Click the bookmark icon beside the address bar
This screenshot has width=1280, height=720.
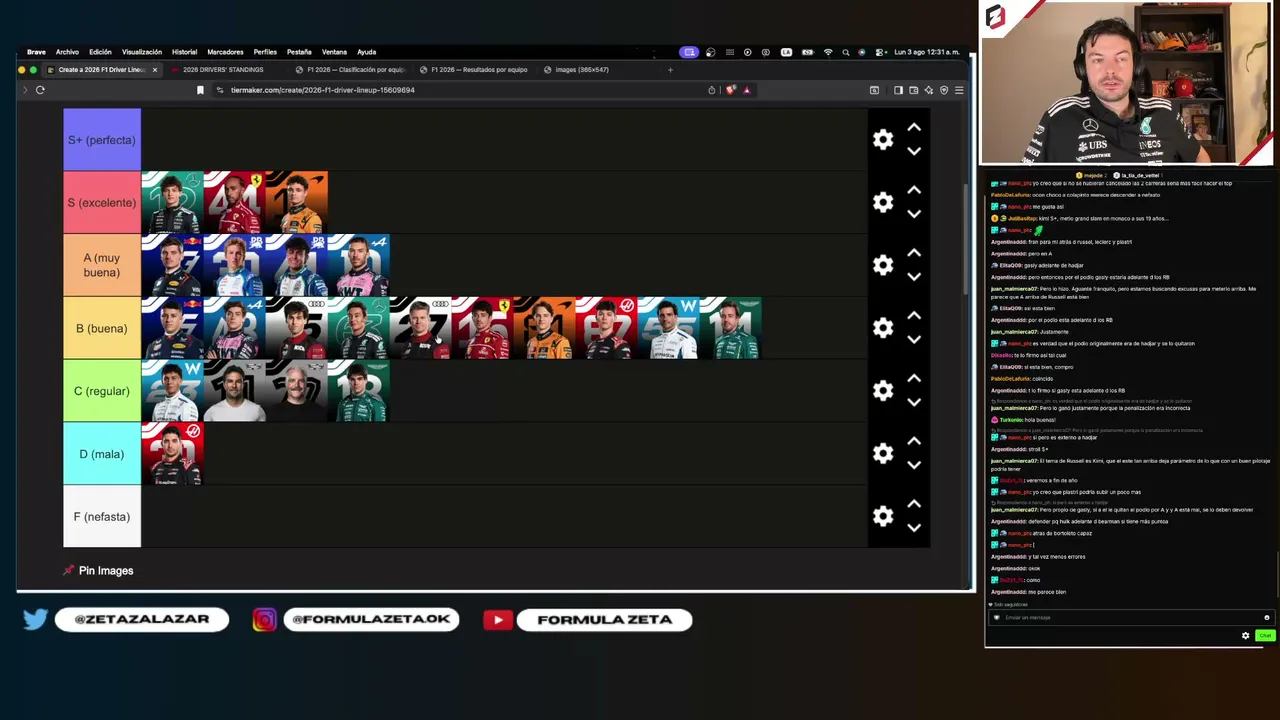(x=200, y=90)
